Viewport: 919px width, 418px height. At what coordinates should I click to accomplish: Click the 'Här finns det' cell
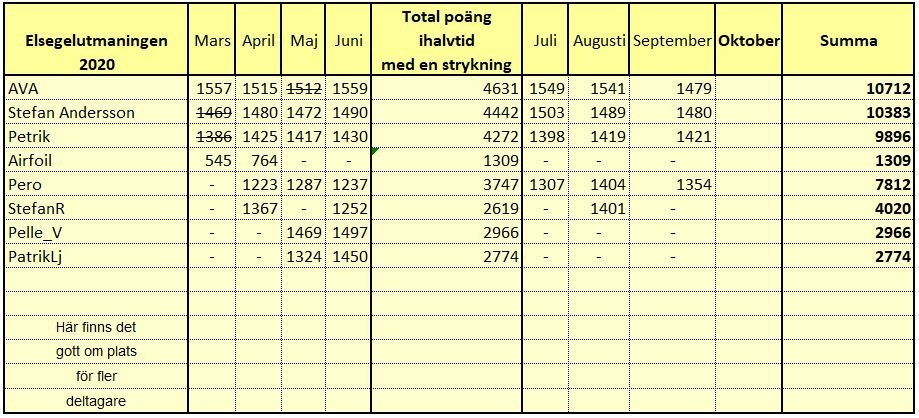coord(97,327)
